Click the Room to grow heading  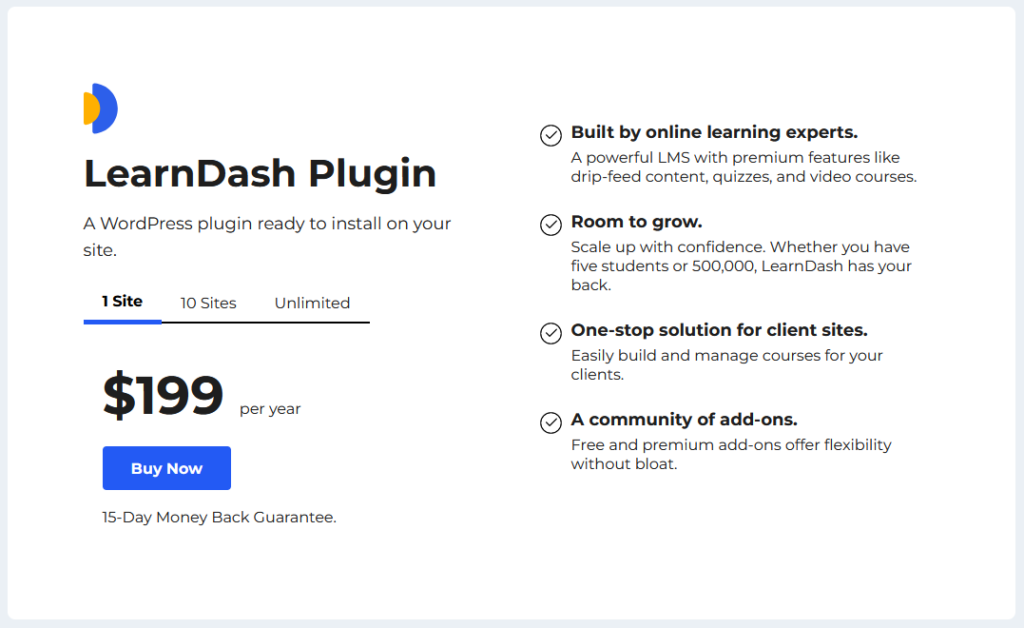[x=637, y=221]
